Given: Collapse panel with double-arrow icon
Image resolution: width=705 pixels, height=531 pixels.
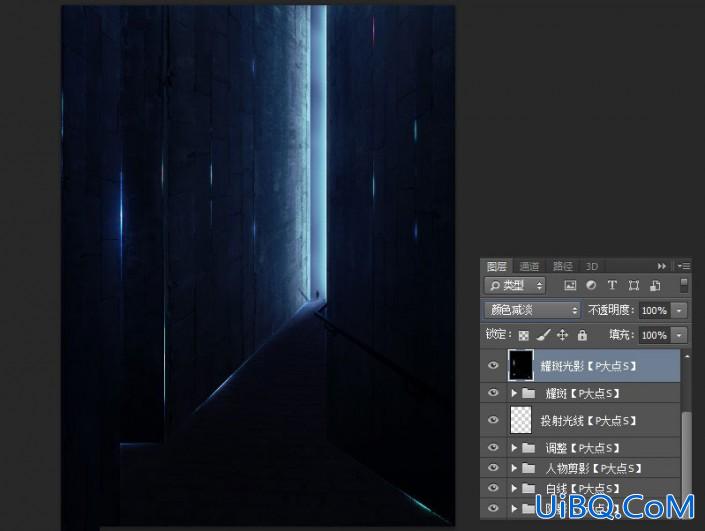Looking at the screenshot, I should click(x=661, y=266).
